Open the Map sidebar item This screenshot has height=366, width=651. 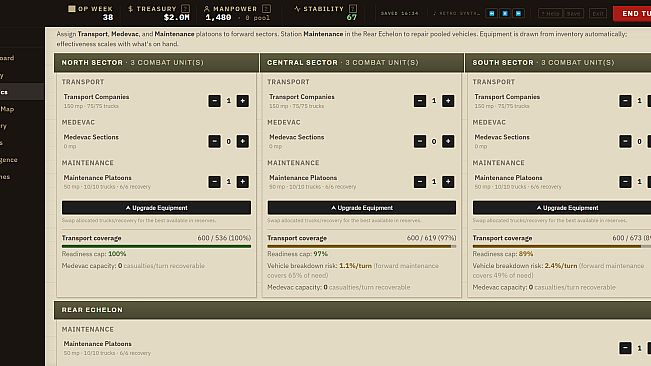(7, 109)
